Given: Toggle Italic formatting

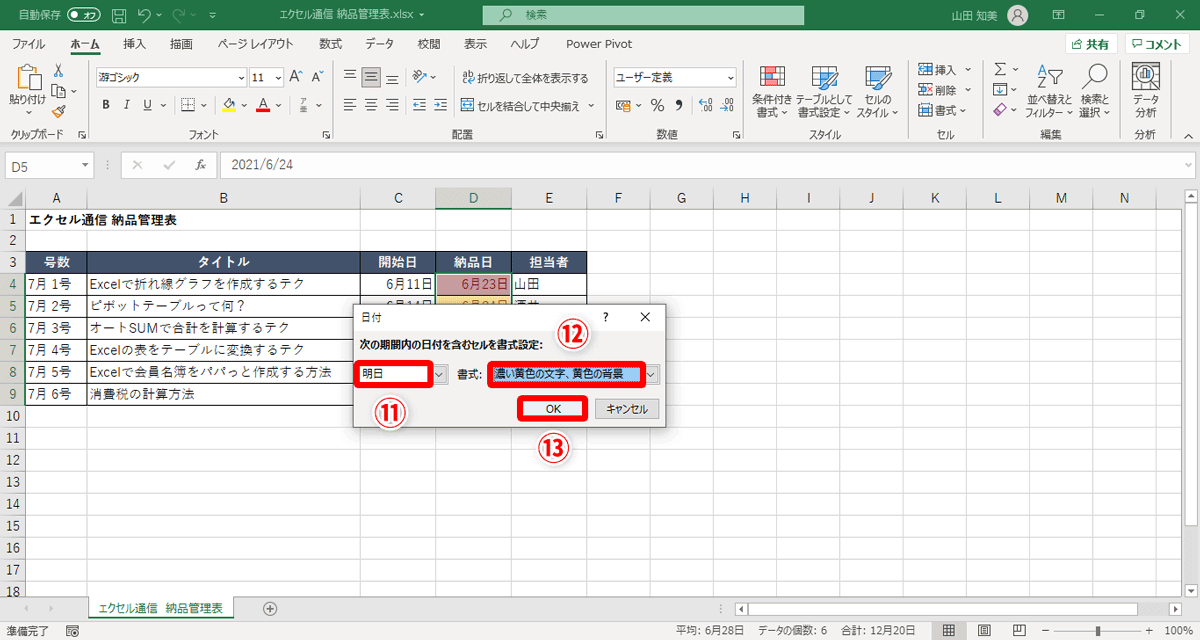Looking at the screenshot, I should (x=127, y=105).
